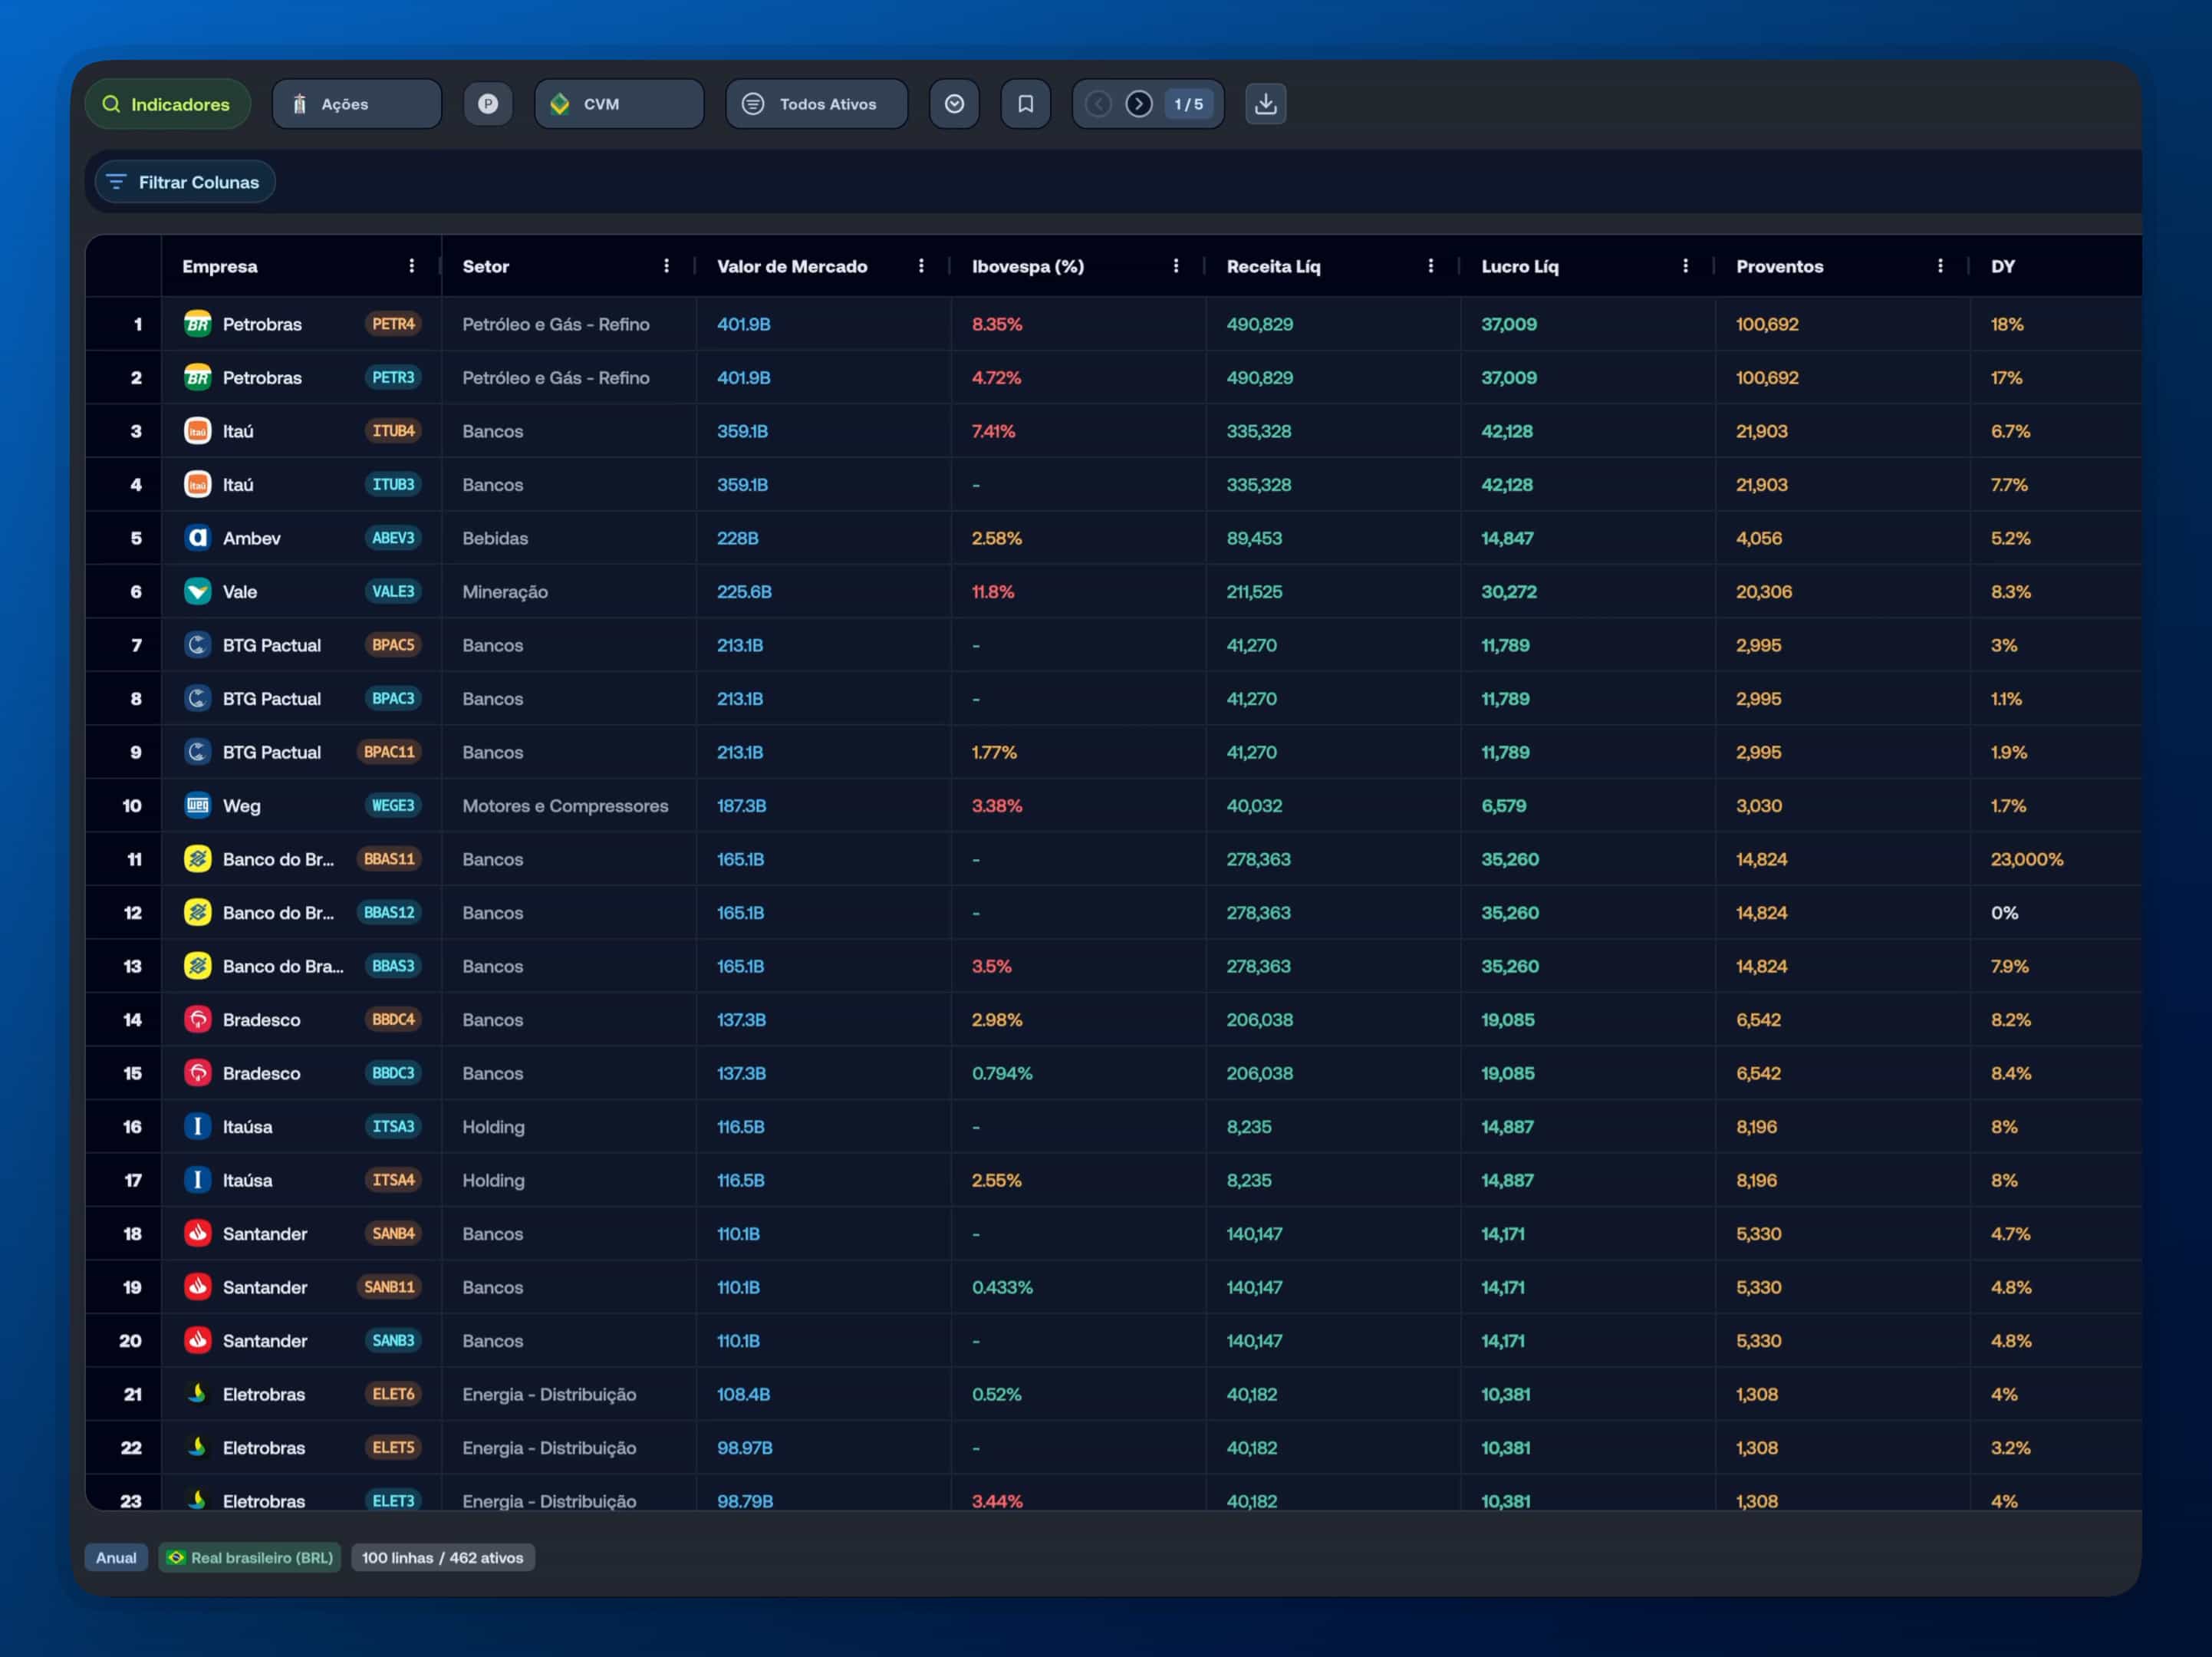Click the BPAC11 ticker badge
2212x1657 pixels.
(389, 752)
